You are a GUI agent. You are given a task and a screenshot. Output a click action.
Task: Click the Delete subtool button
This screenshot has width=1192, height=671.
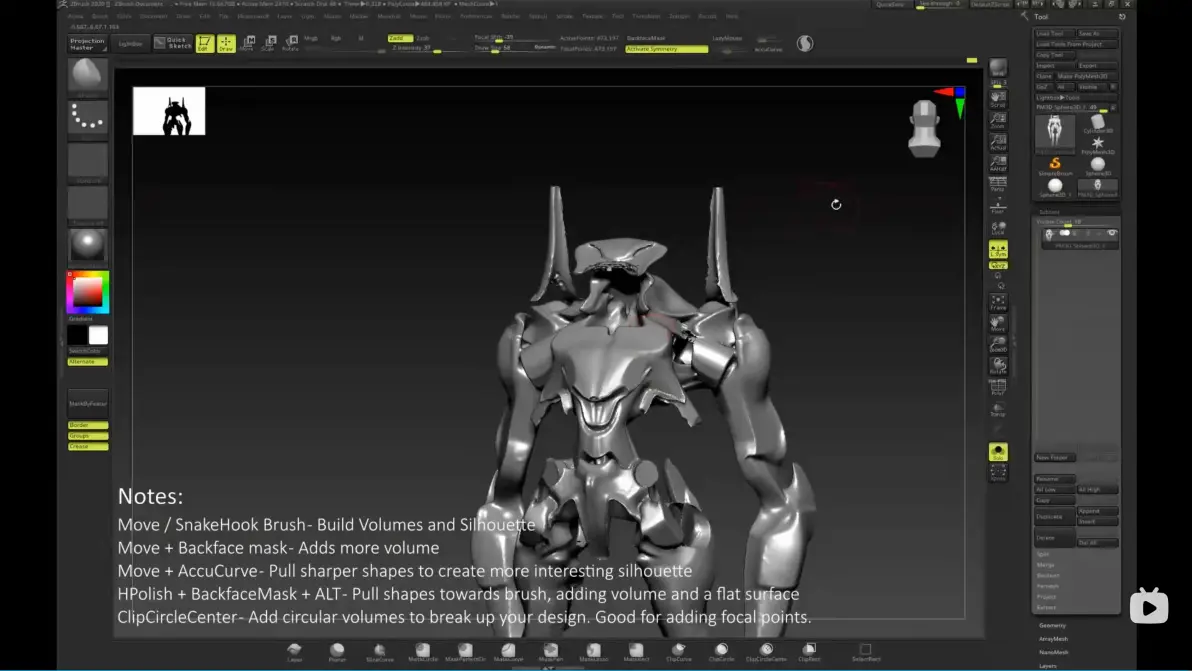tap(1054, 538)
